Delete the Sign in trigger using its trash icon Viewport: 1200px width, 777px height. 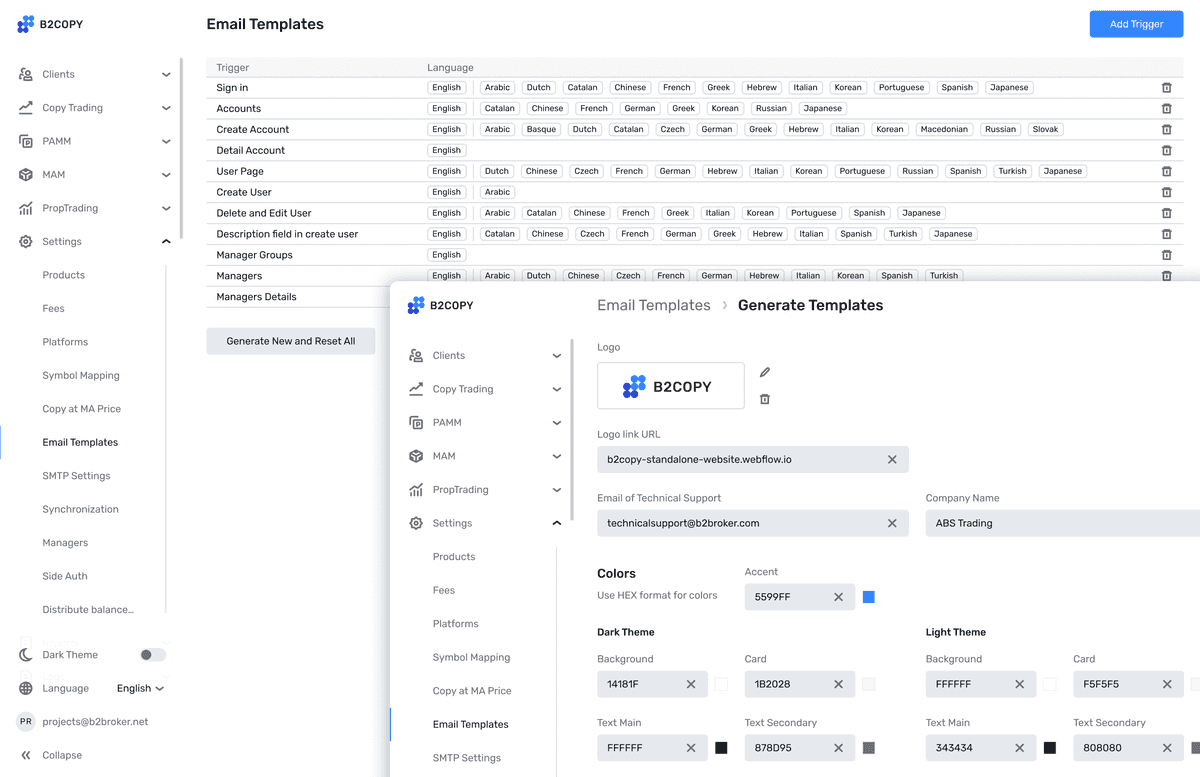(1166, 87)
